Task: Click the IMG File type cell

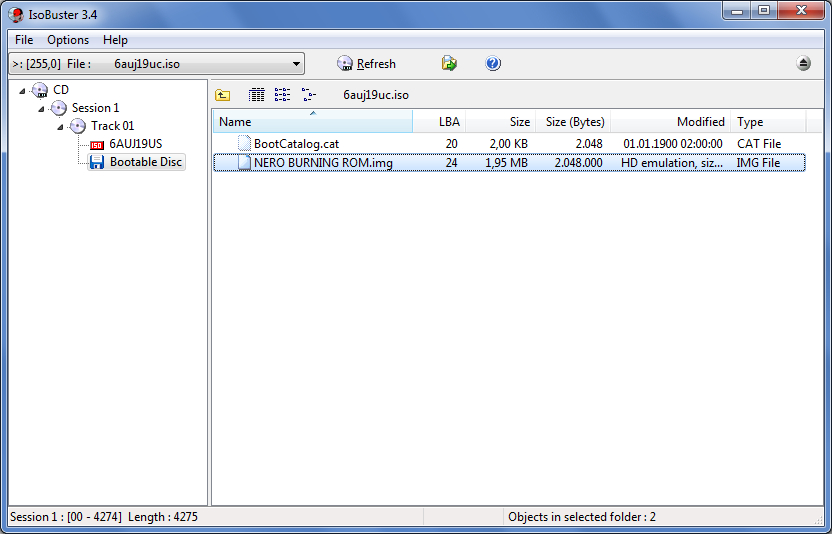Action: click(758, 163)
